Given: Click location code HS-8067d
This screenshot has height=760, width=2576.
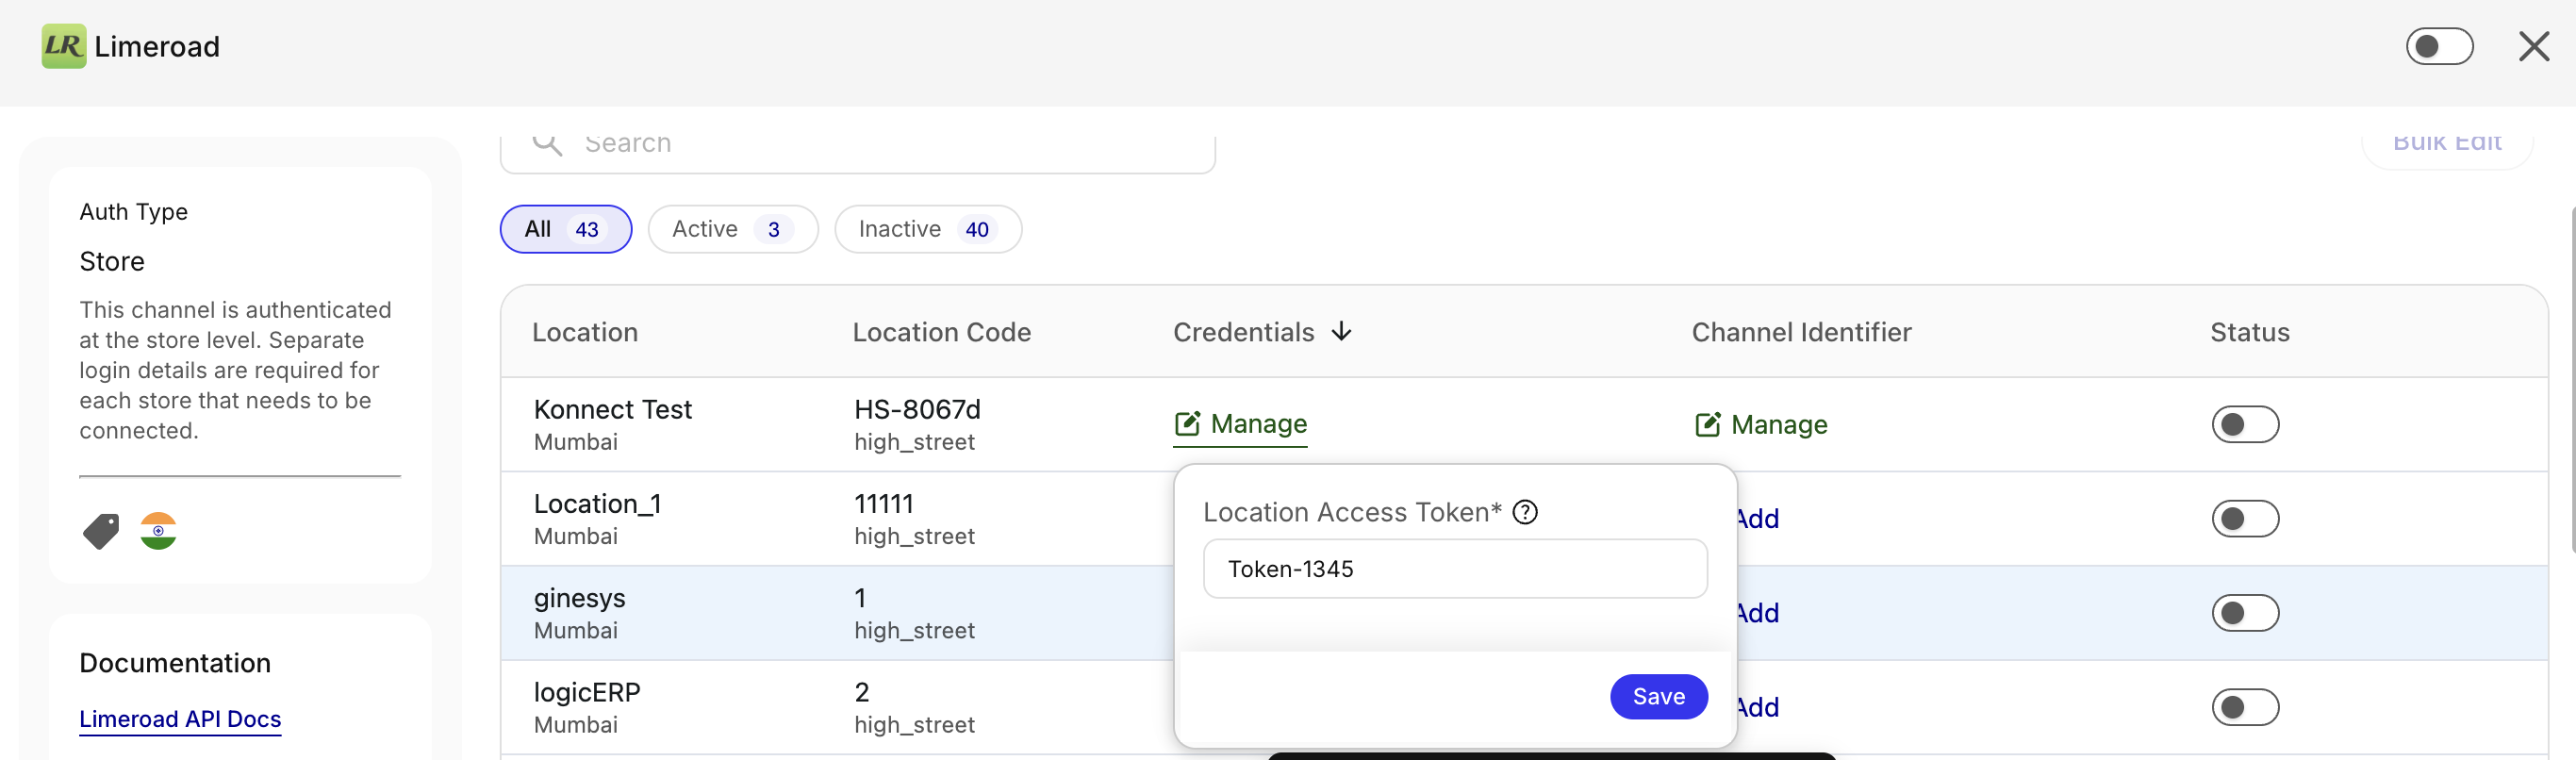Looking at the screenshot, I should point(917,409).
